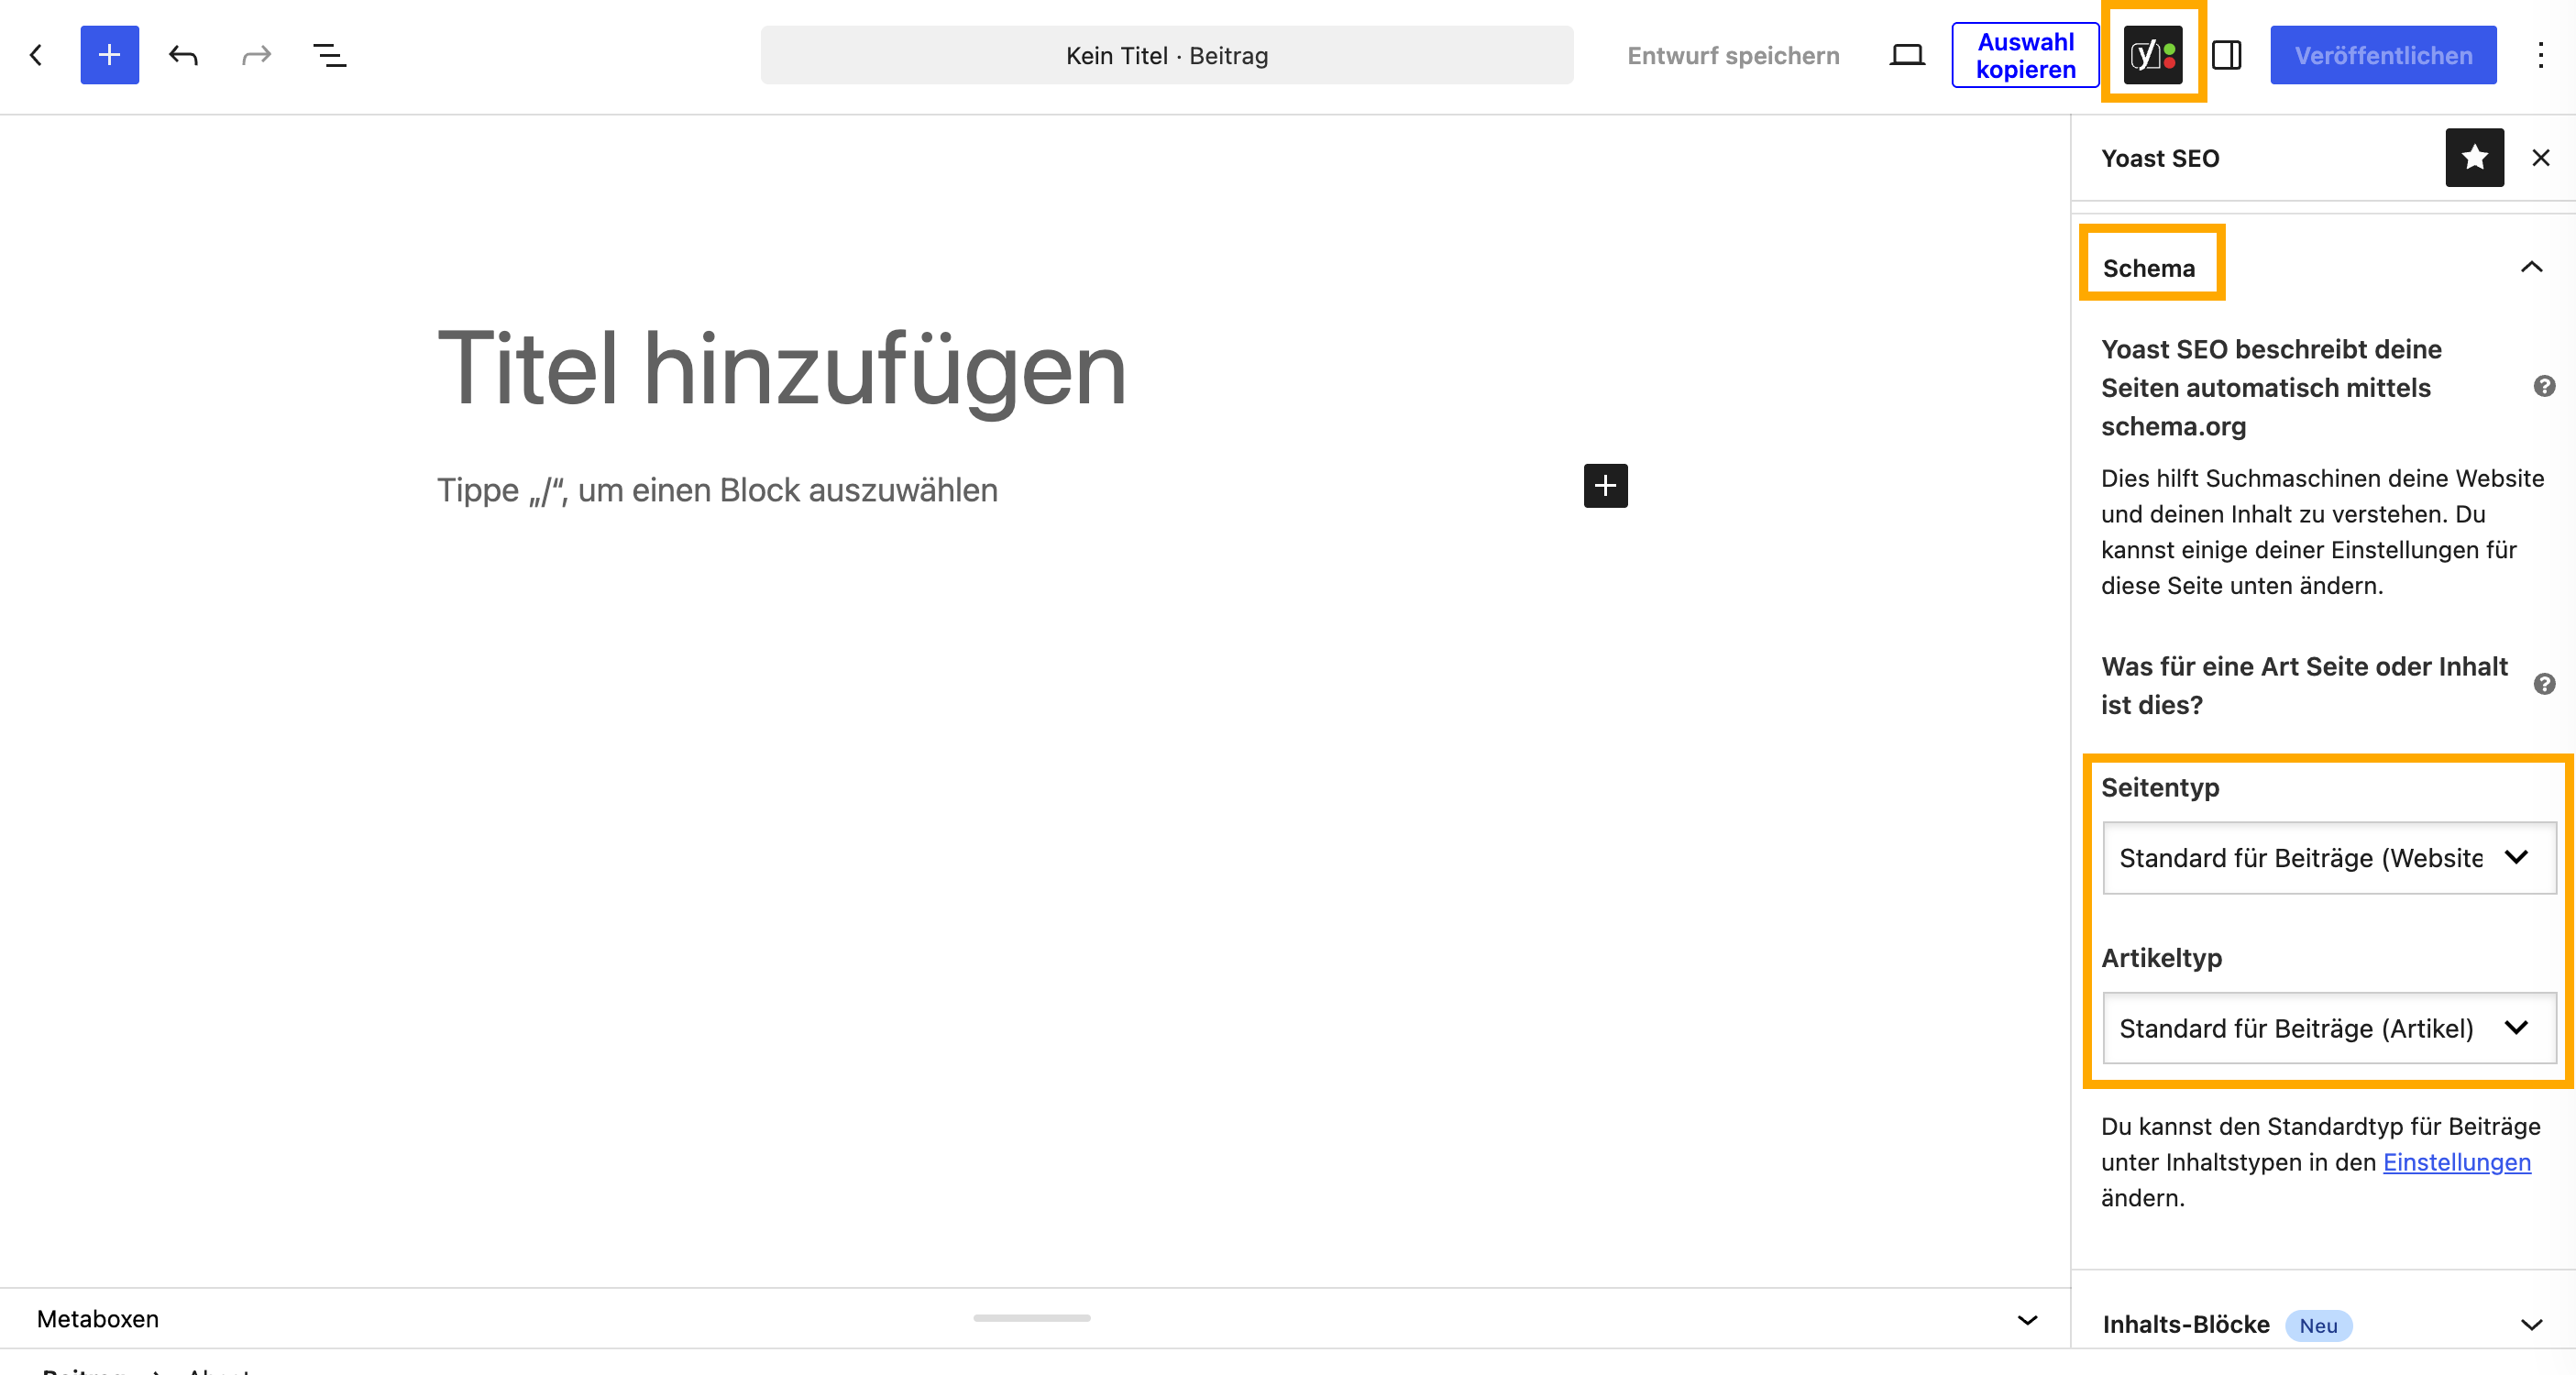Click Entwurf speichern
Image resolution: width=2576 pixels, height=1375 pixels.
[x=1733, y=55]
